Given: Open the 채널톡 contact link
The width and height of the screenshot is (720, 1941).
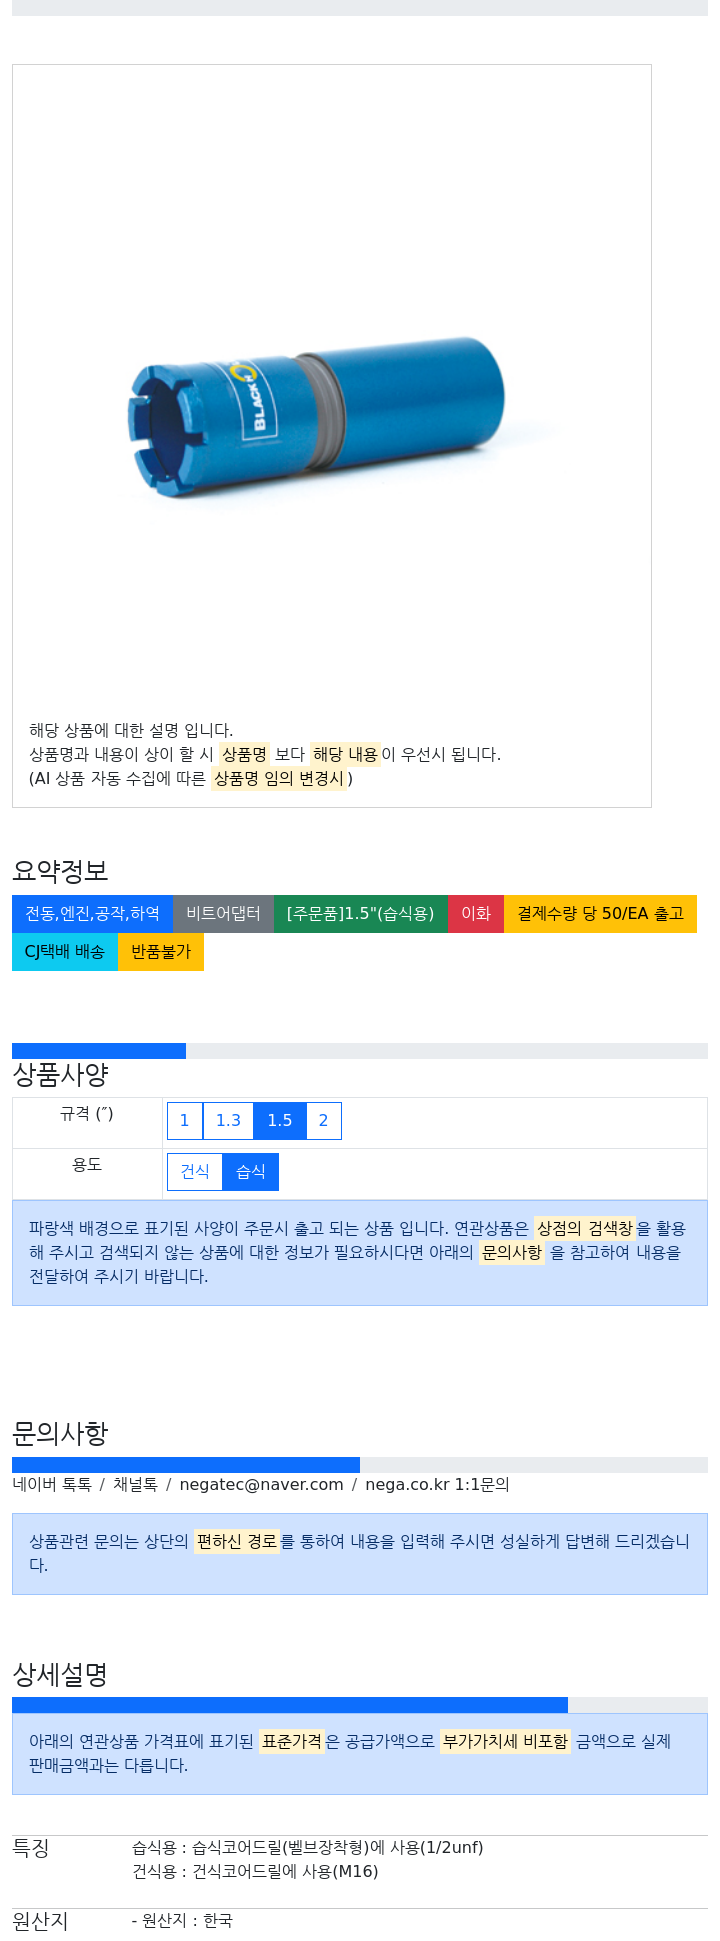Looking at the screenshot, I should pos(135,1485).
